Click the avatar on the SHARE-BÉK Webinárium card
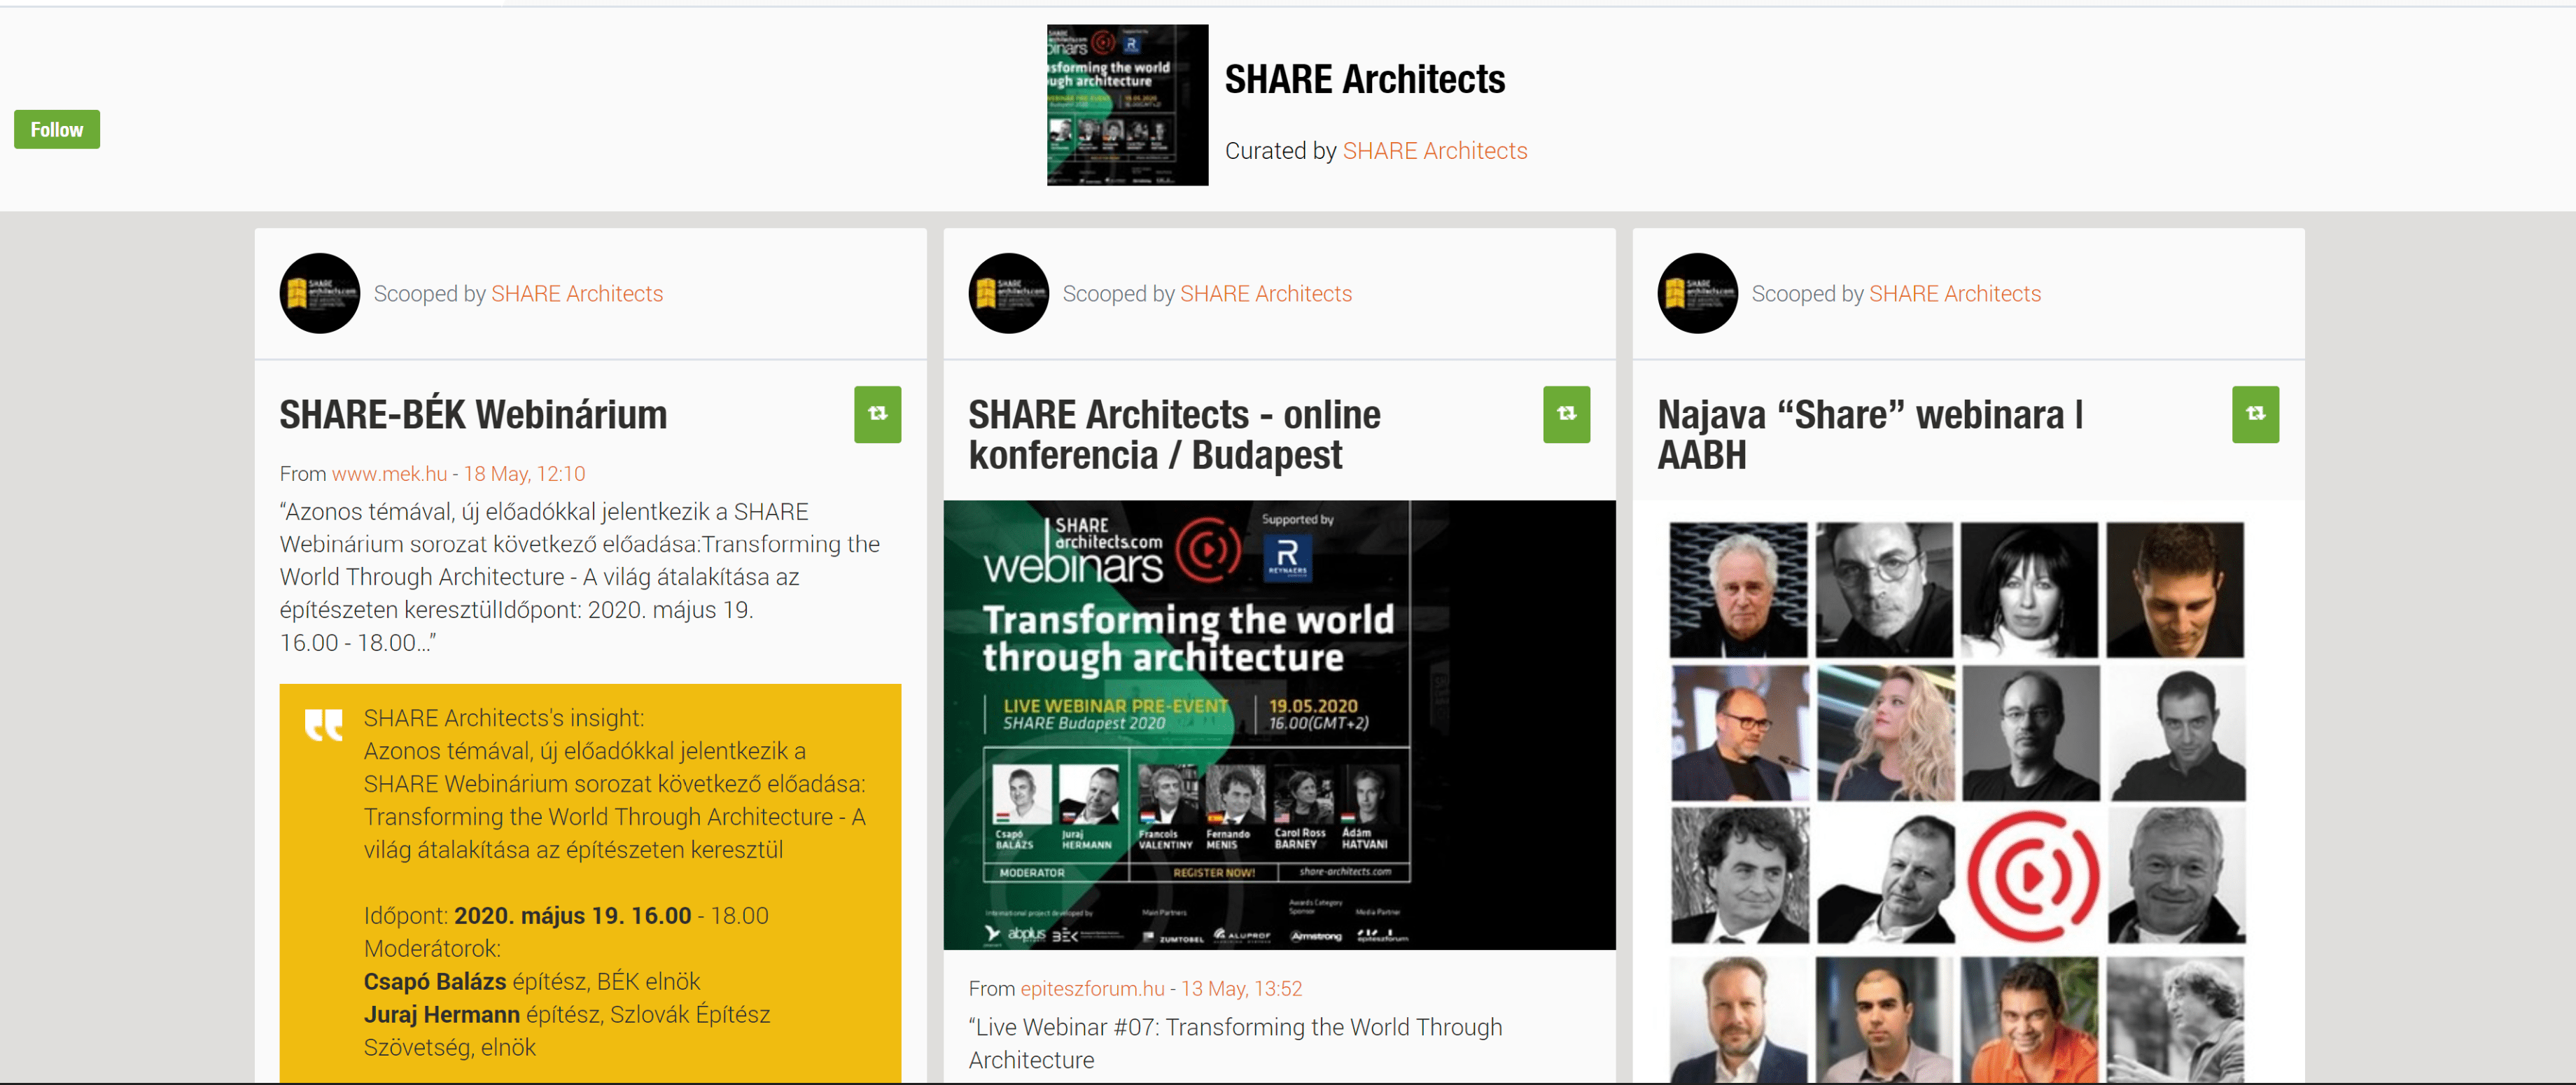This screenshot has width=2576, height=1085. (x=319, y=293)
